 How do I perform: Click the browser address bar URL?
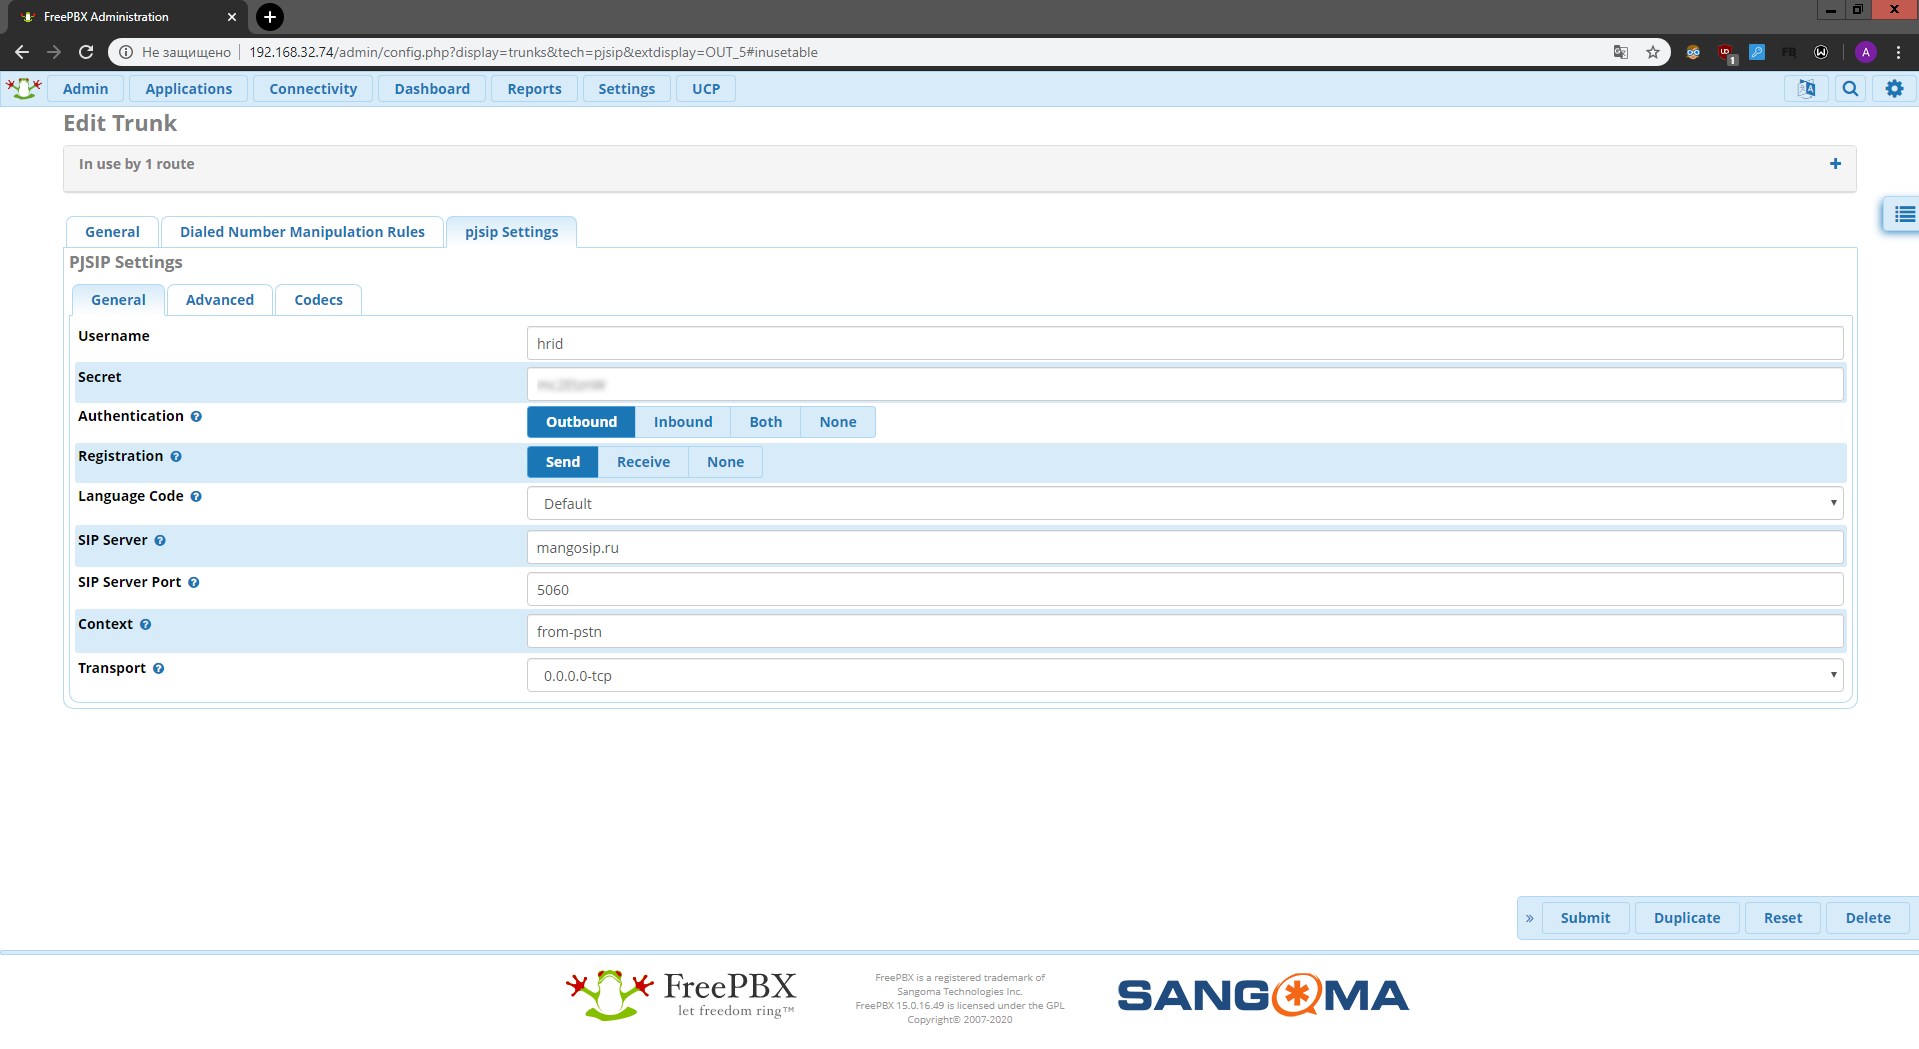(x=533, y=52)
